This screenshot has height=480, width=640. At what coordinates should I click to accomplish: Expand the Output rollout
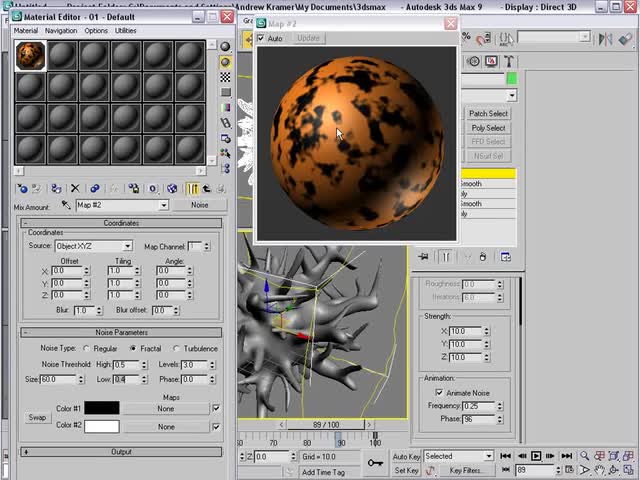point(121,452)
